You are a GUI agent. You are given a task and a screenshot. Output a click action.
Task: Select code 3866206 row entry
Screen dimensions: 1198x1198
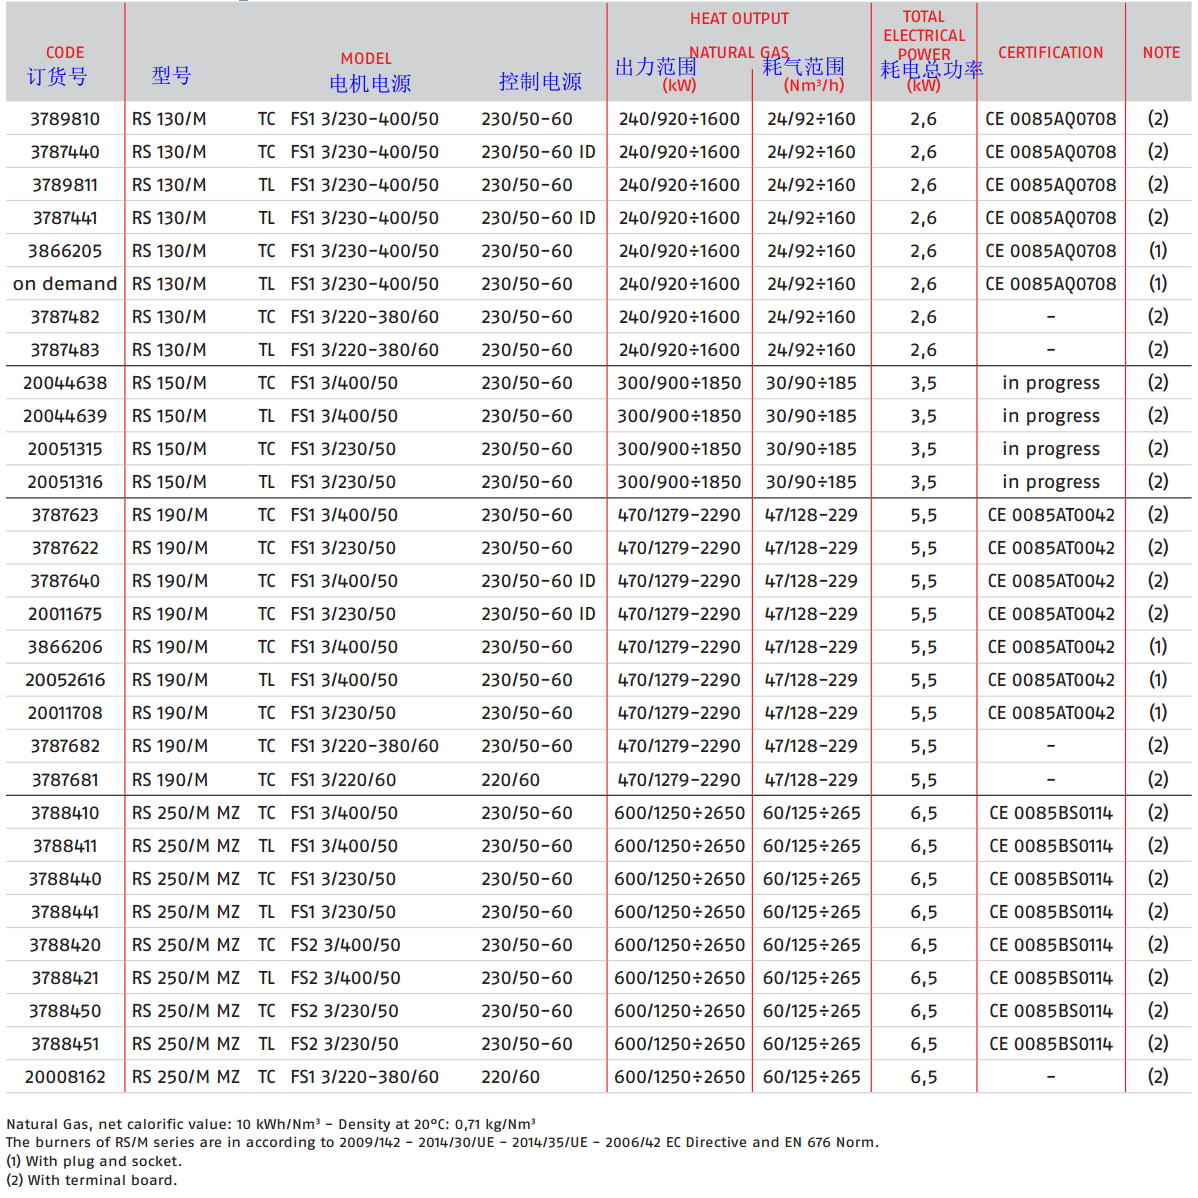click(65, 647)
